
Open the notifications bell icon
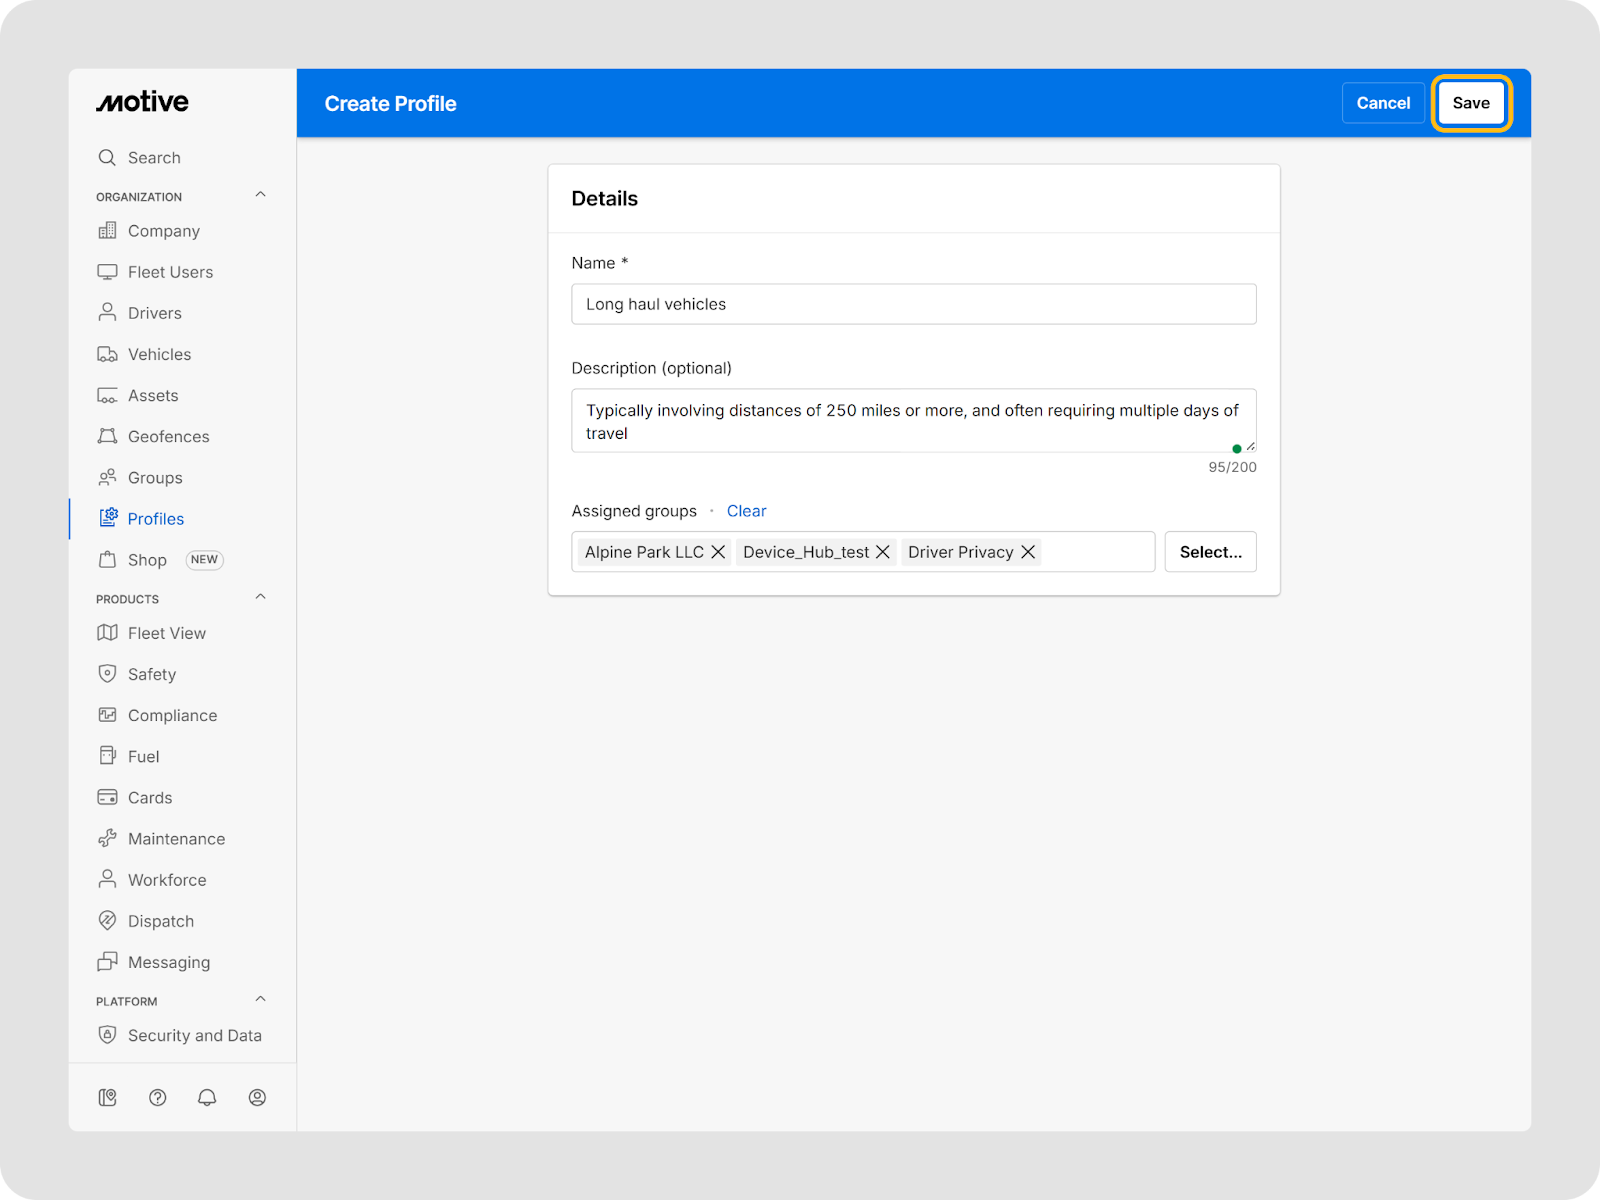coord(207,1097)
